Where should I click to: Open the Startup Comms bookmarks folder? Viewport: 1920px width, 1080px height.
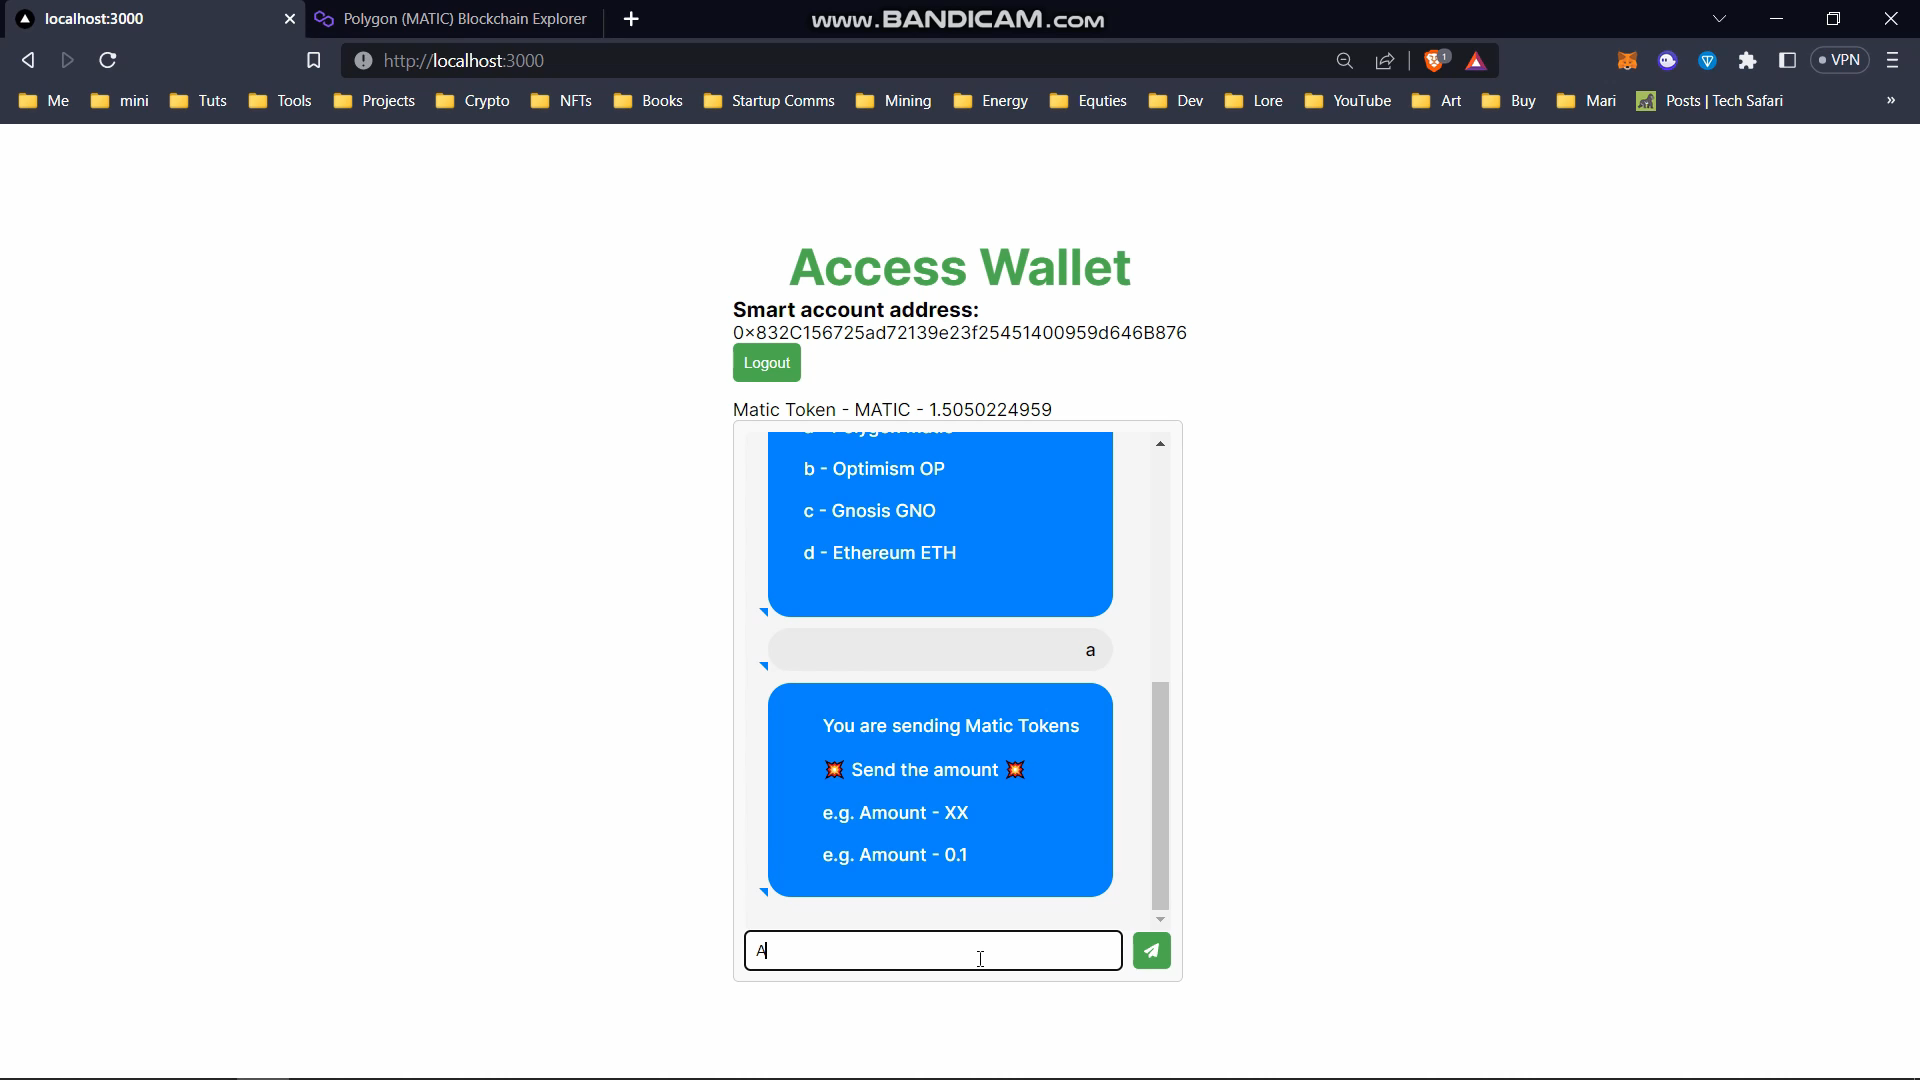[769, 101]
